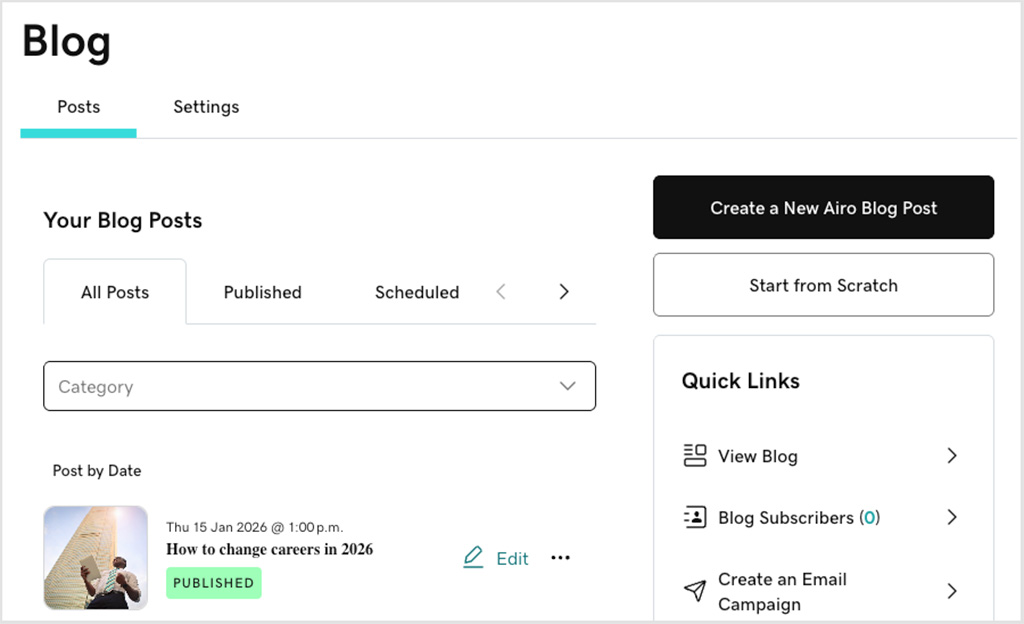Image resolution: width=1024 pixels, height=624 pixels.
Task: Click the left arrow beside the Scheduled tab
Action: tap(501, 292)
